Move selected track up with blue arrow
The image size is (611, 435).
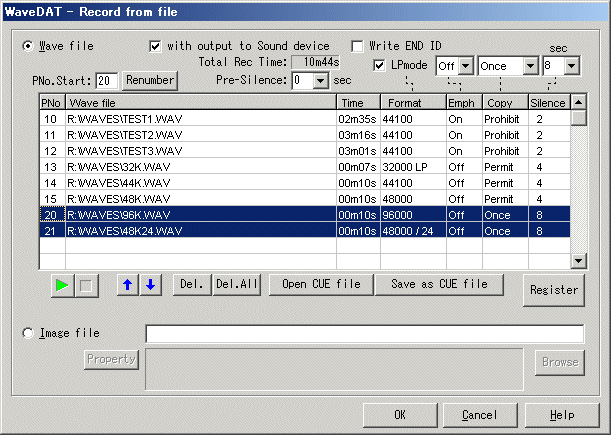127,285
